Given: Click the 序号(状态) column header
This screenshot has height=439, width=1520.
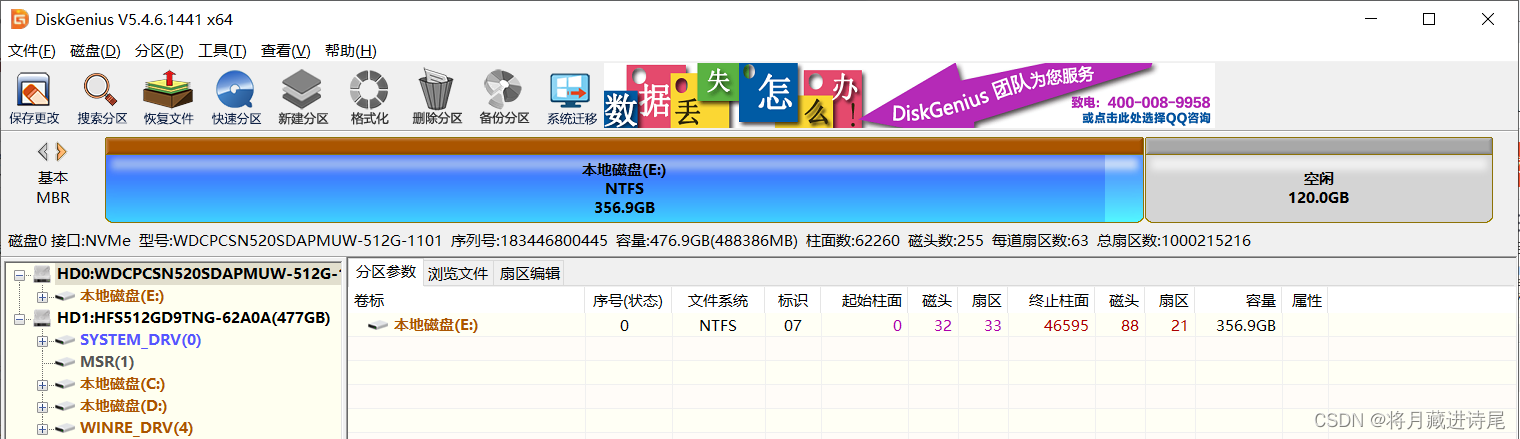Looking at the screenshot, I should 627,300.
